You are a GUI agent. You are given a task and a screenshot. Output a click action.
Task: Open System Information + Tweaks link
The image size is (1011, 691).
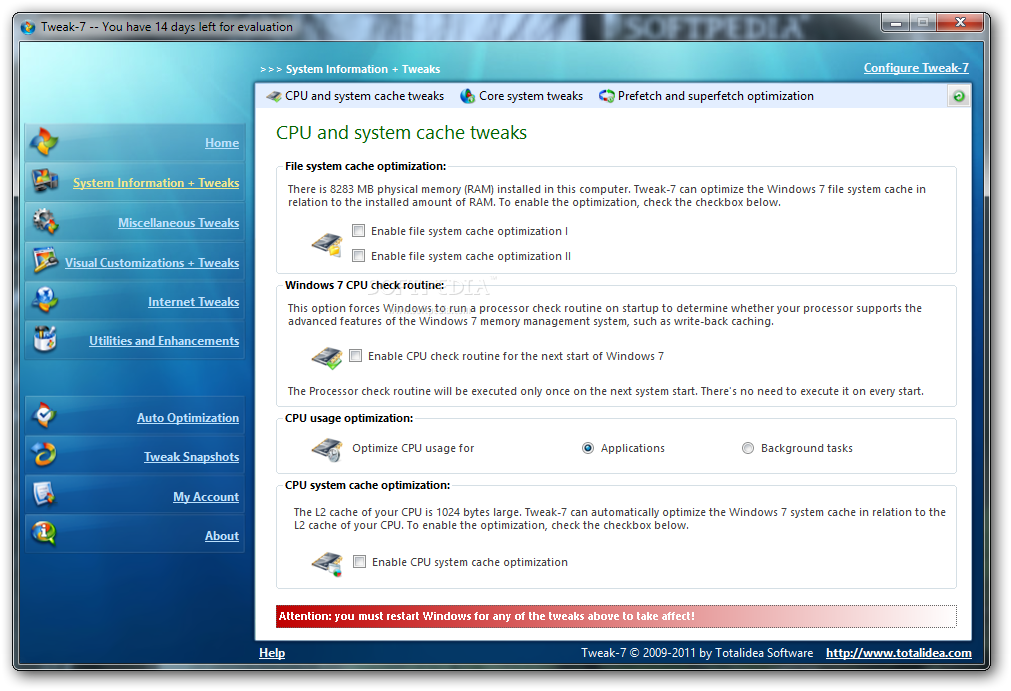(x=156, y=183)
